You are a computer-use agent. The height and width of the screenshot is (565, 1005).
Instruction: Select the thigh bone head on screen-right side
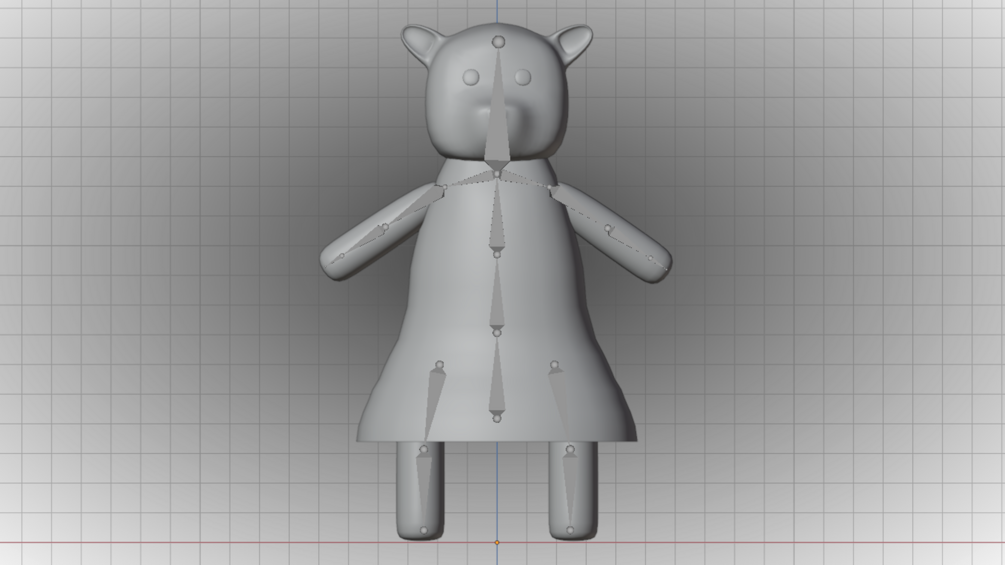(x=554, y=366)
